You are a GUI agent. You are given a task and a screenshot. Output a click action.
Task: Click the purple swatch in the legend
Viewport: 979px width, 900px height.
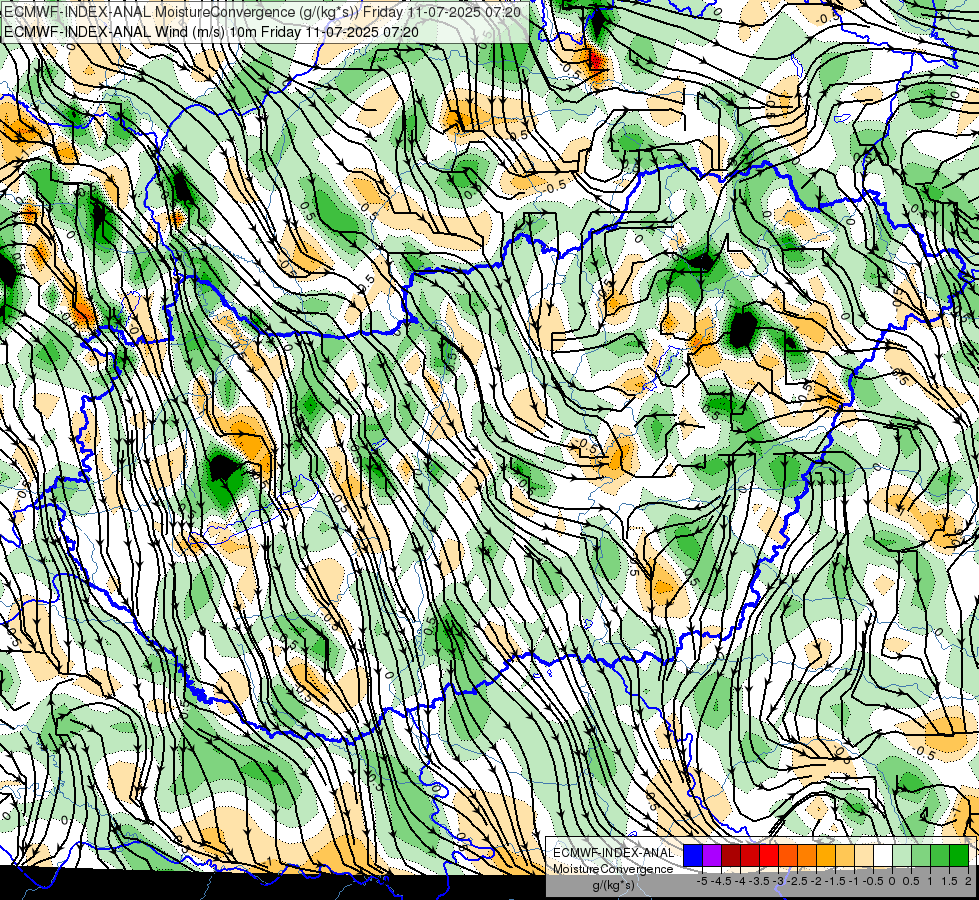tap(712, 855)
